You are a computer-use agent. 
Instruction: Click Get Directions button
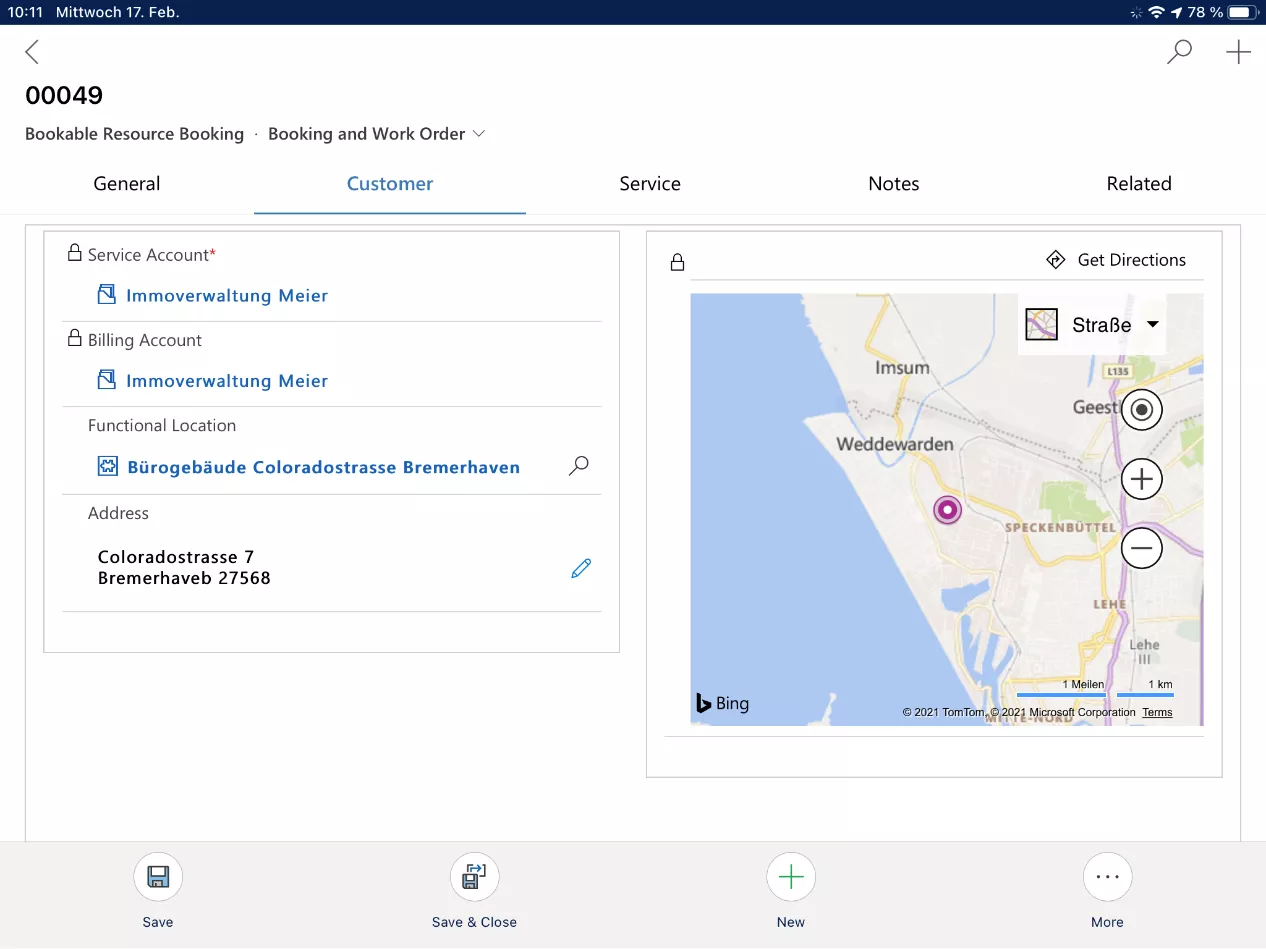pos(1116,260)
